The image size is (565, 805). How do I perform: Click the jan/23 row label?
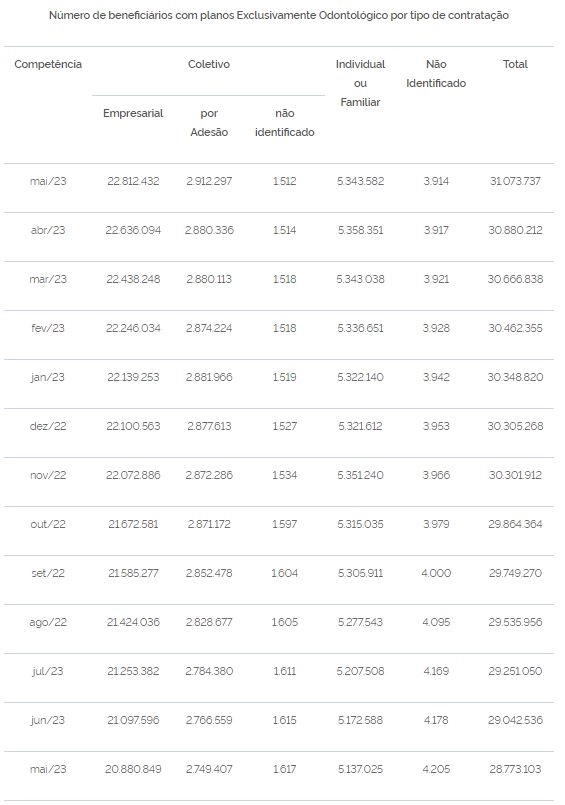48,377
